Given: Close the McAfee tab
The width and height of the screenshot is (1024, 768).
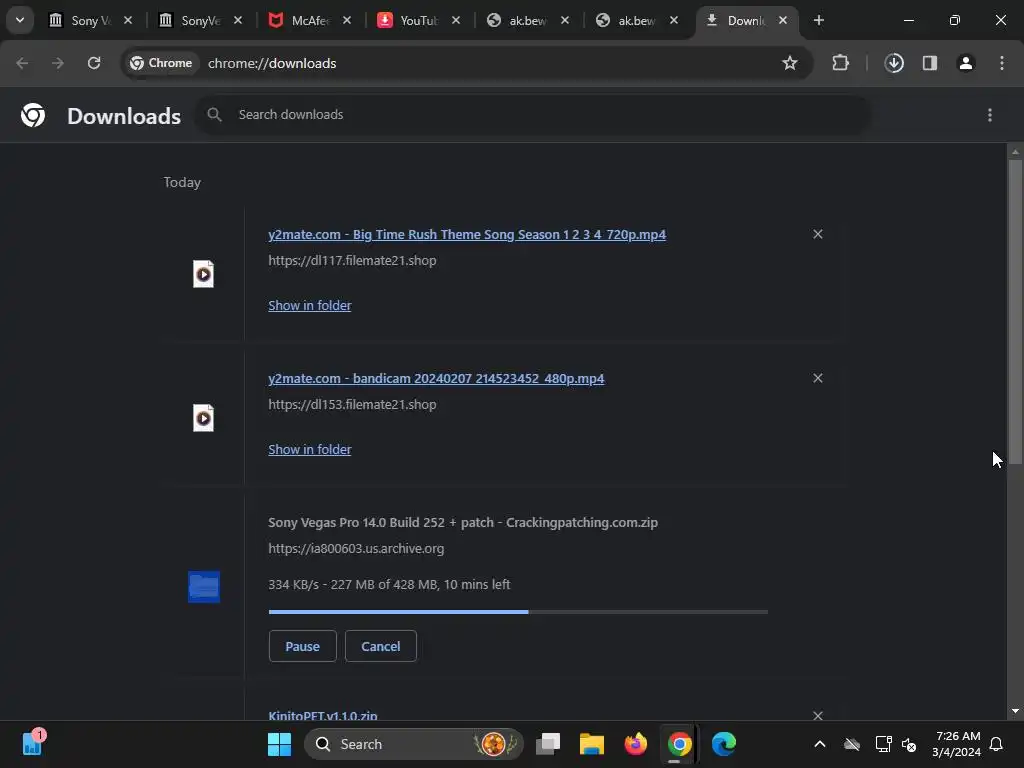Looking at the screenshot, I should [347, 20].
